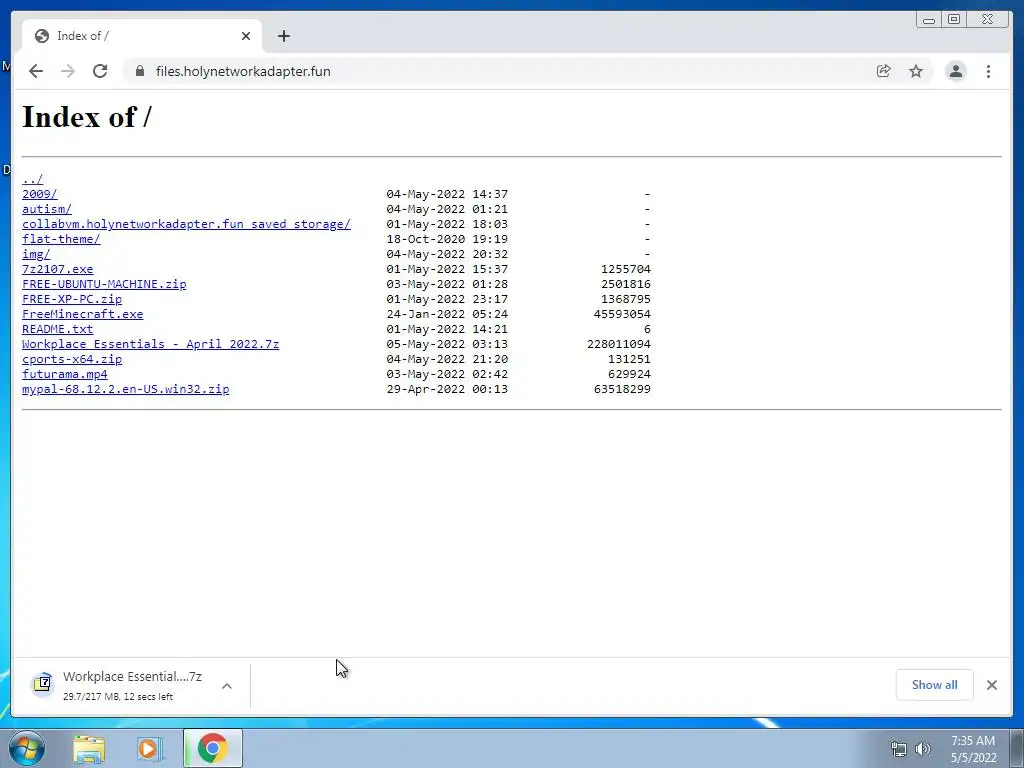Click the forward navigation arrow
Image resolution: width=1024 pixels, height=768 pixels.
tap(68, 71)
